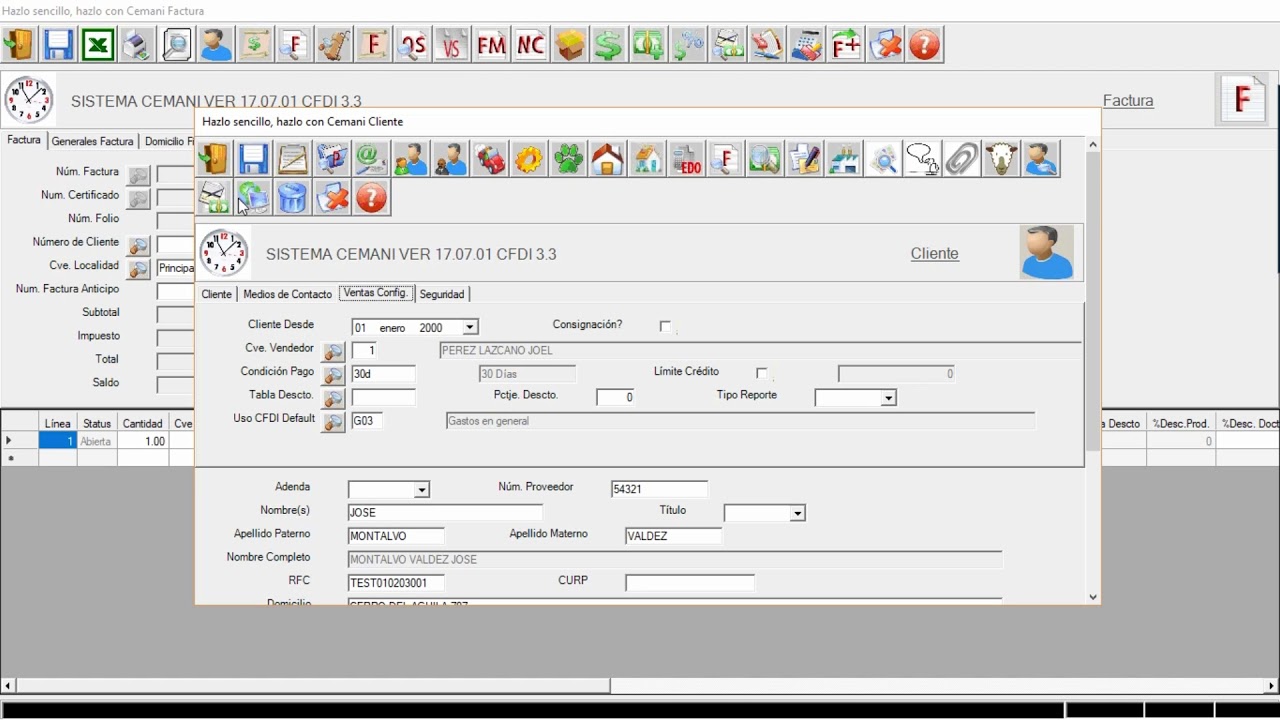Click the Condición Pago field showing 30d
The width and height of the screenshot is (1280, 720).
(x=383, y=374)
